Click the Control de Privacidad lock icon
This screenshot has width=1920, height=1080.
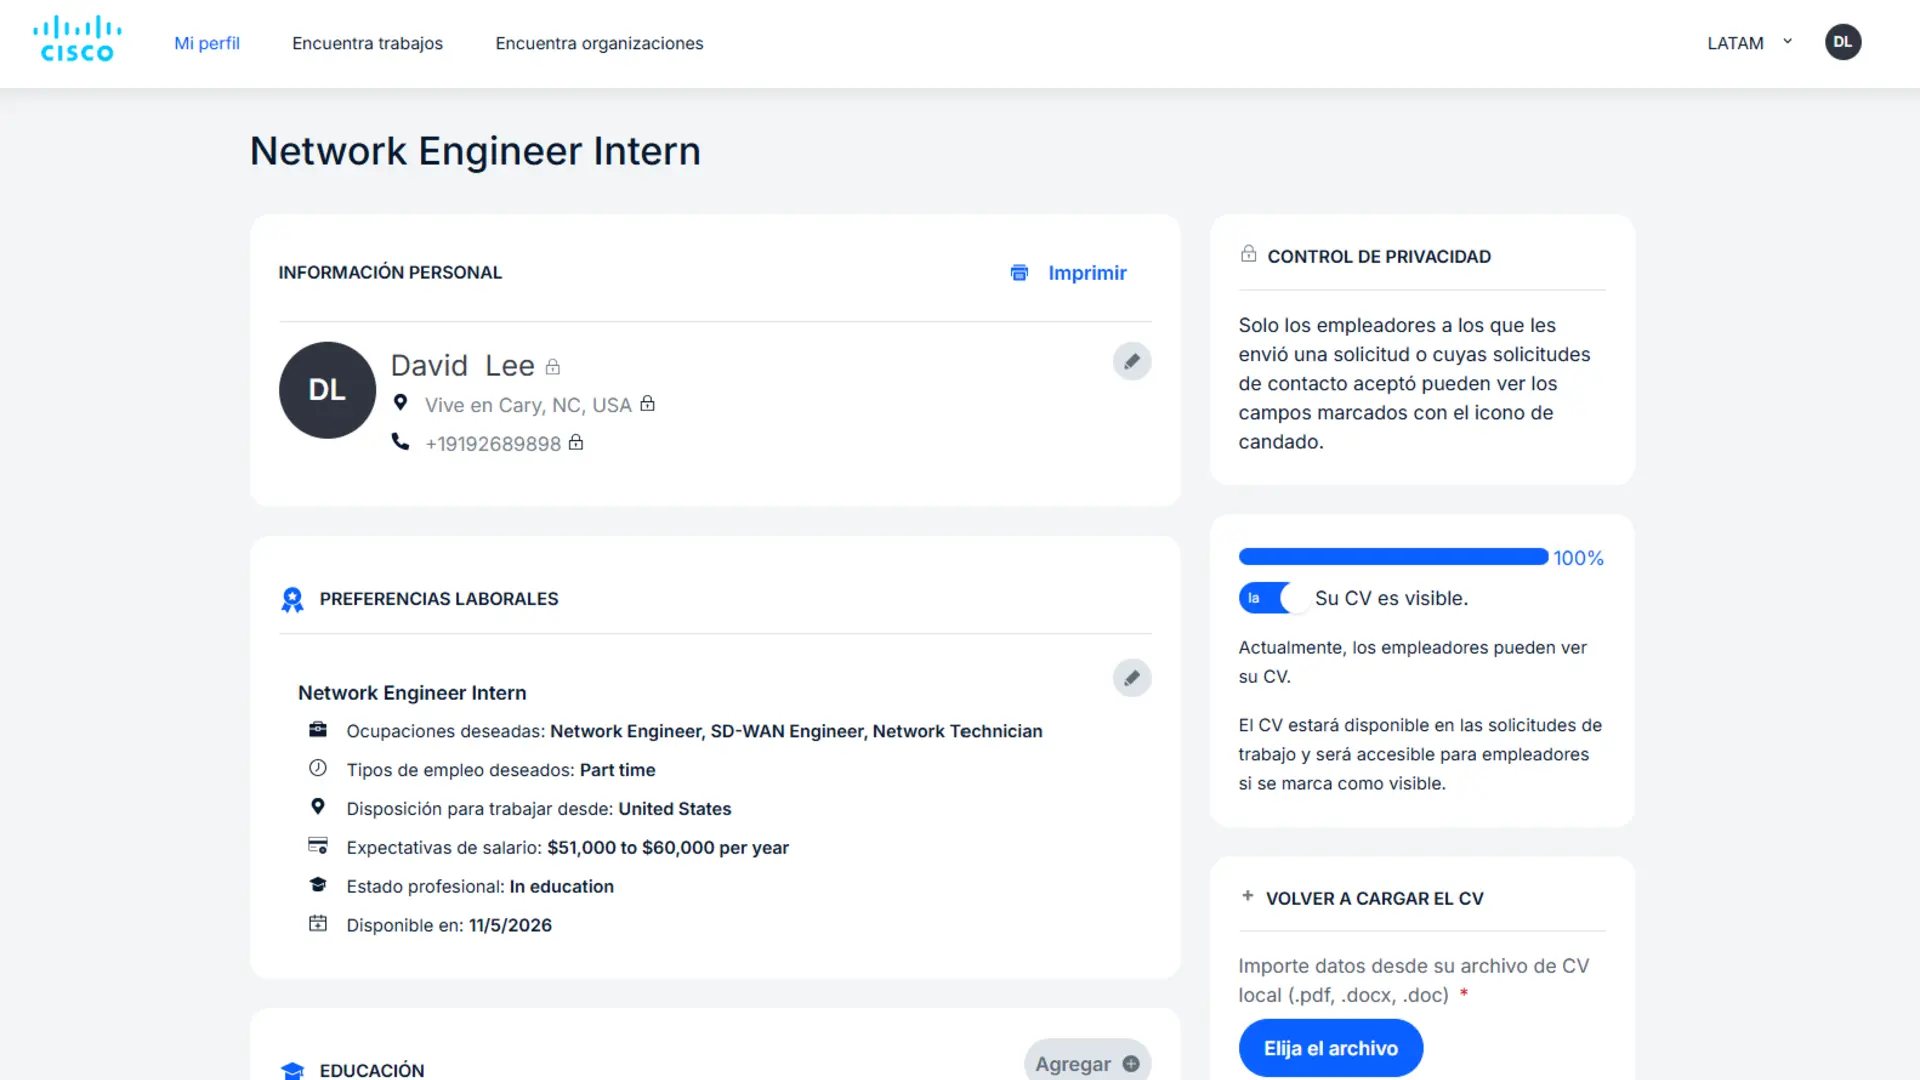pos(1248,254)
